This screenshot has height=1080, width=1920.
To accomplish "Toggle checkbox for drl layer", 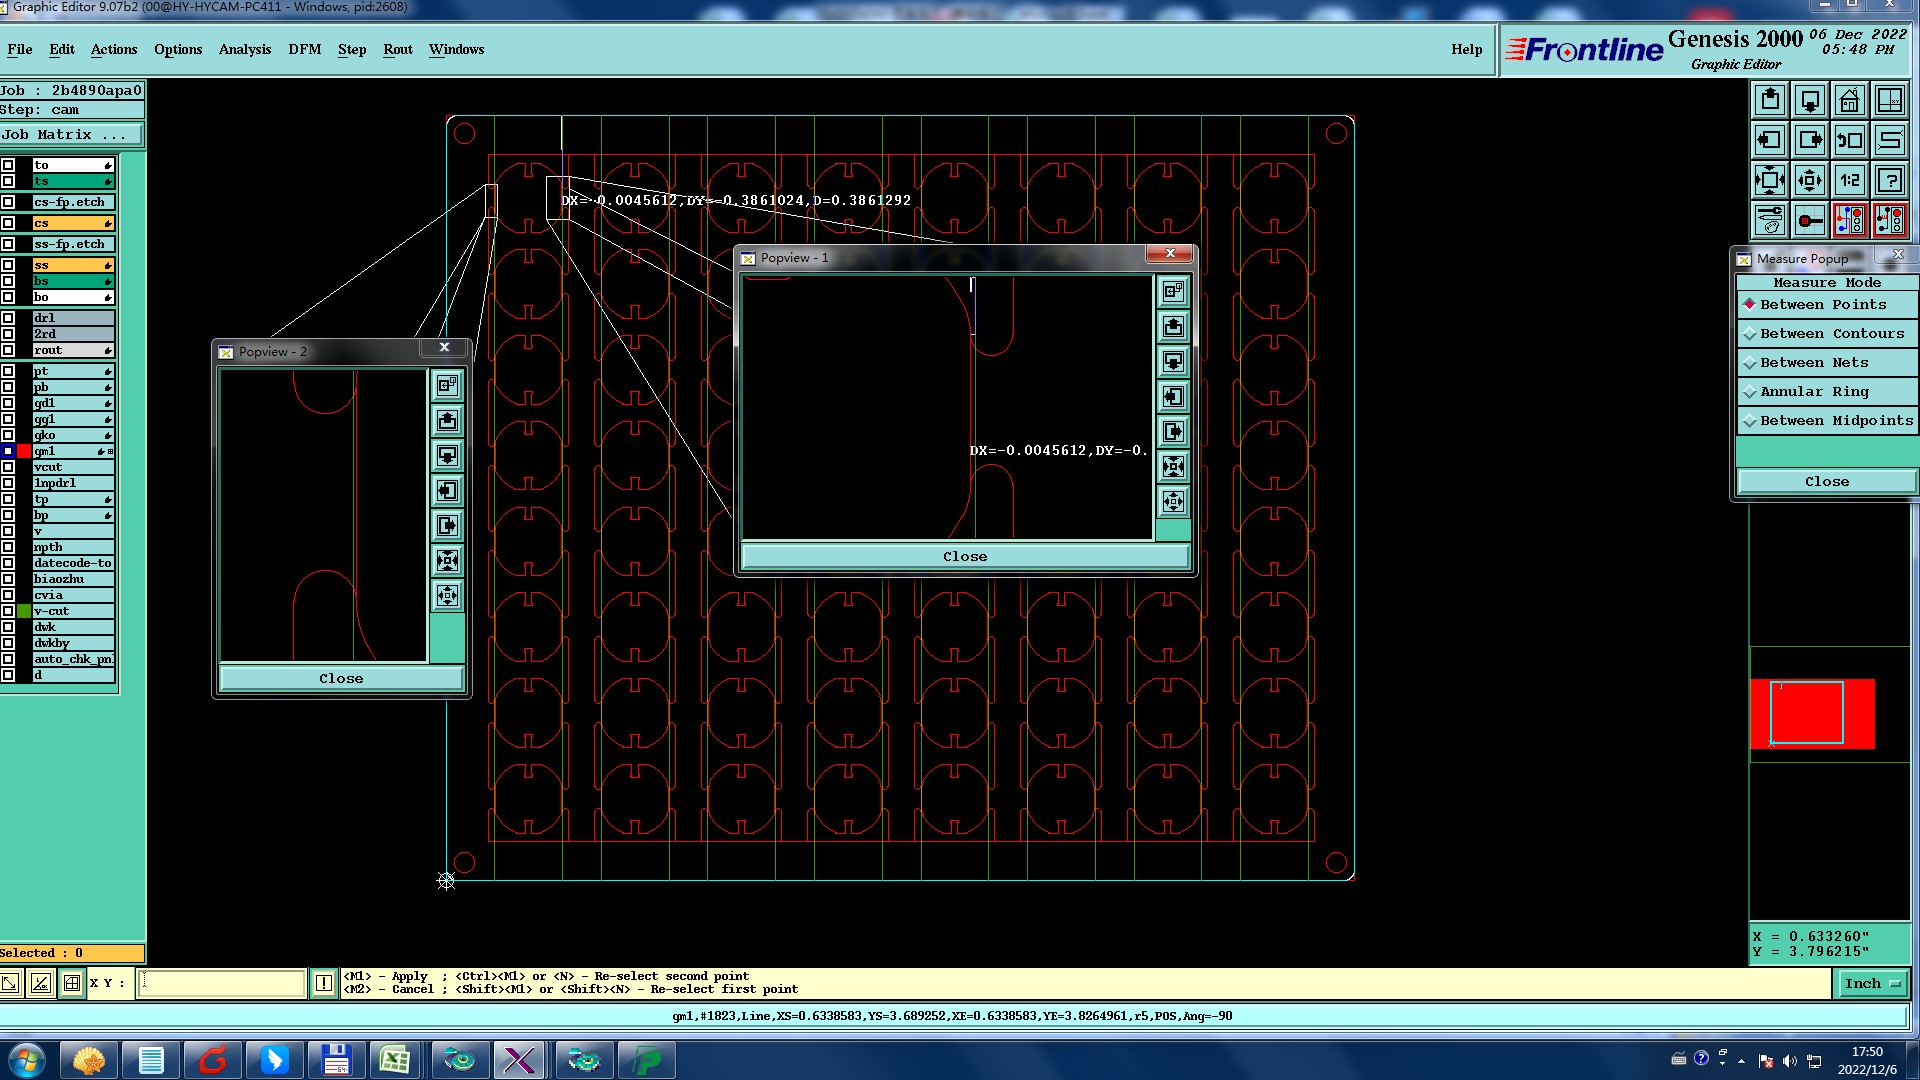I will 8,318.
